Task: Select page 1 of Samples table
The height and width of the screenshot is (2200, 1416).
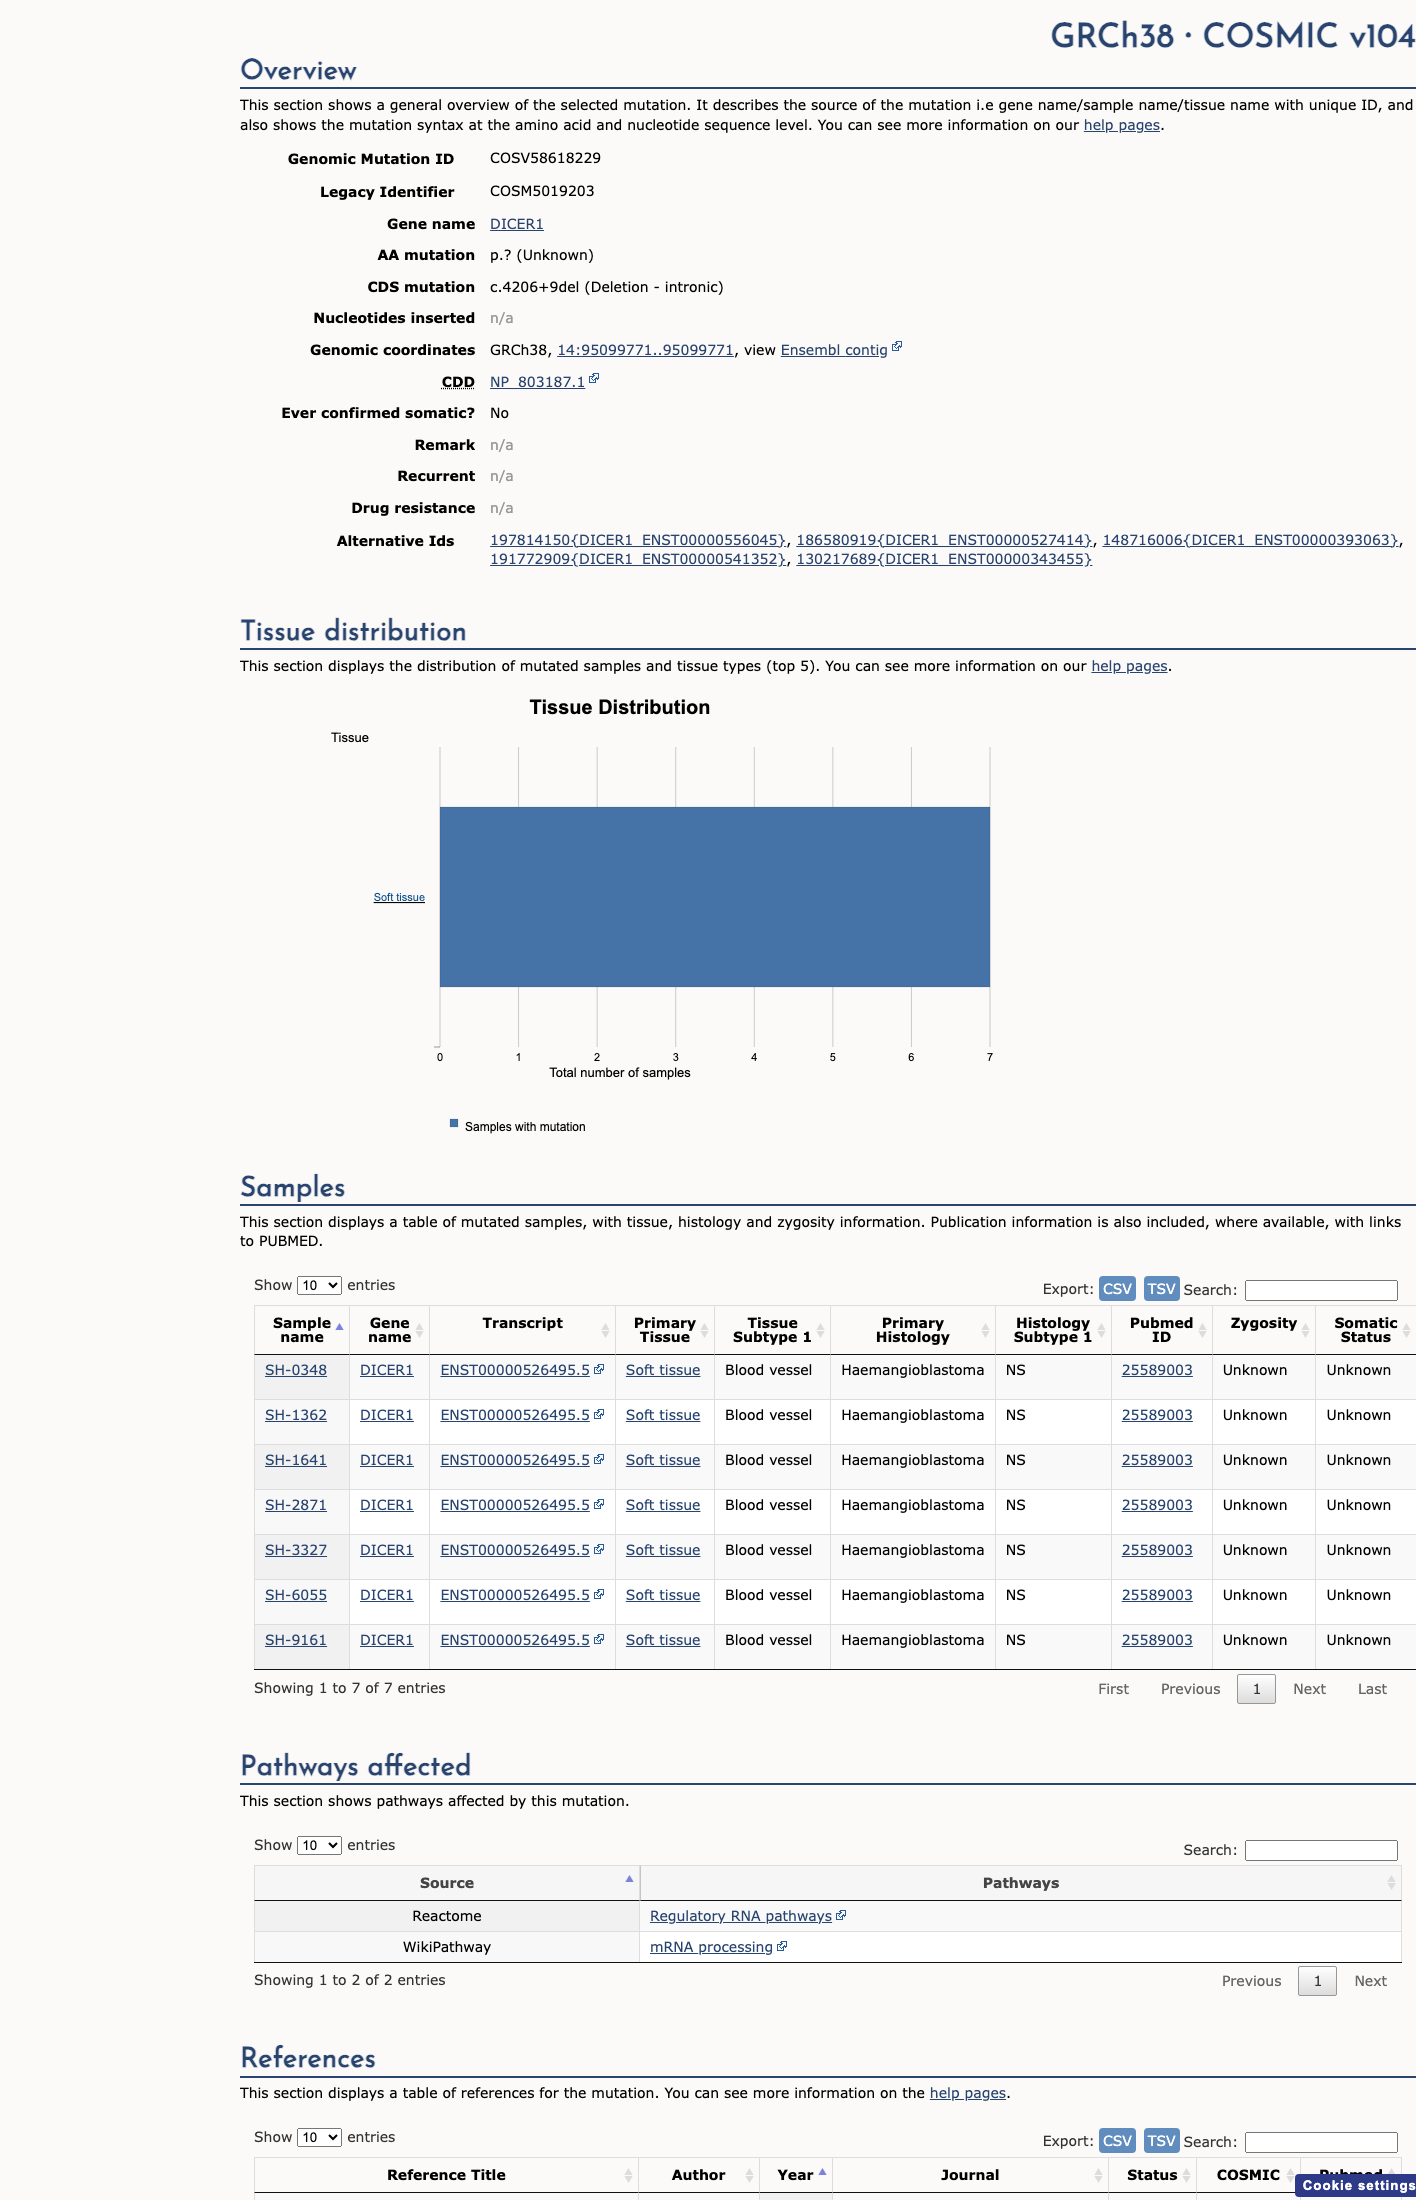Action: pyautogui.click(x=1256, y=1689)
